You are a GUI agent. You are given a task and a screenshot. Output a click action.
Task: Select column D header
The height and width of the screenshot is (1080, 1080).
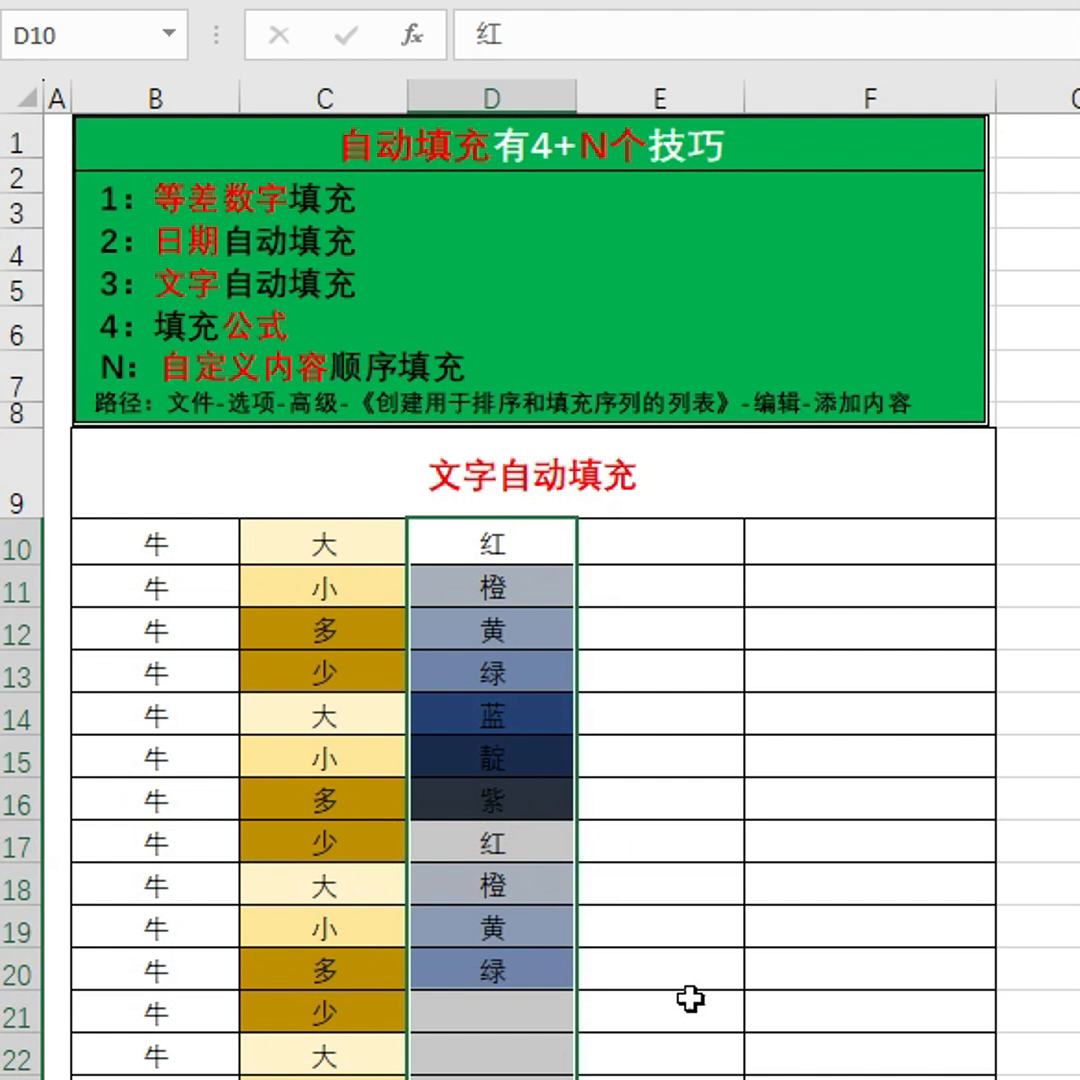(492, 98)
